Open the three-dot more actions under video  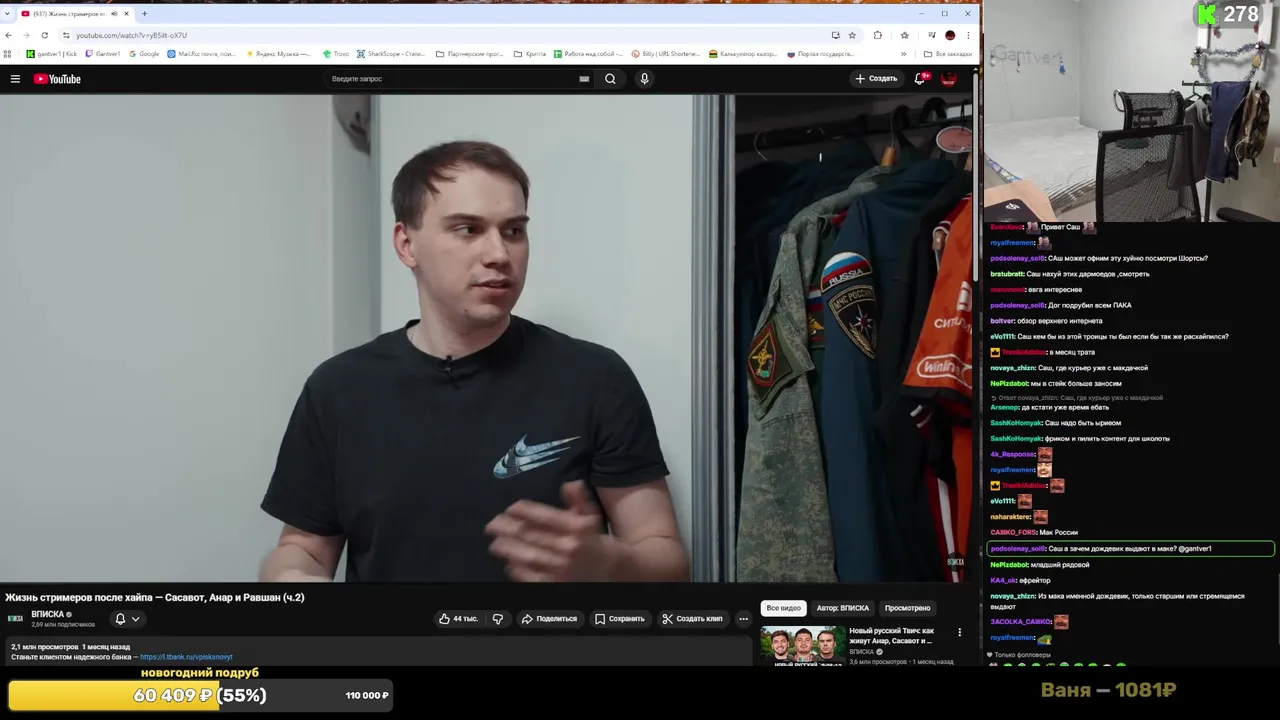click(x=743, y=619)
